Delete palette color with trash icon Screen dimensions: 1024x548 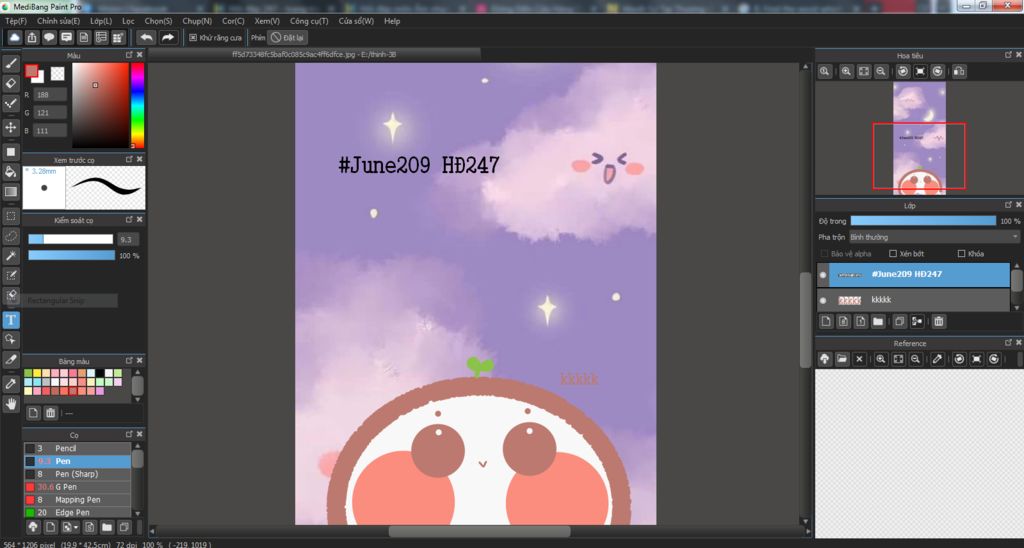(50, 413)
